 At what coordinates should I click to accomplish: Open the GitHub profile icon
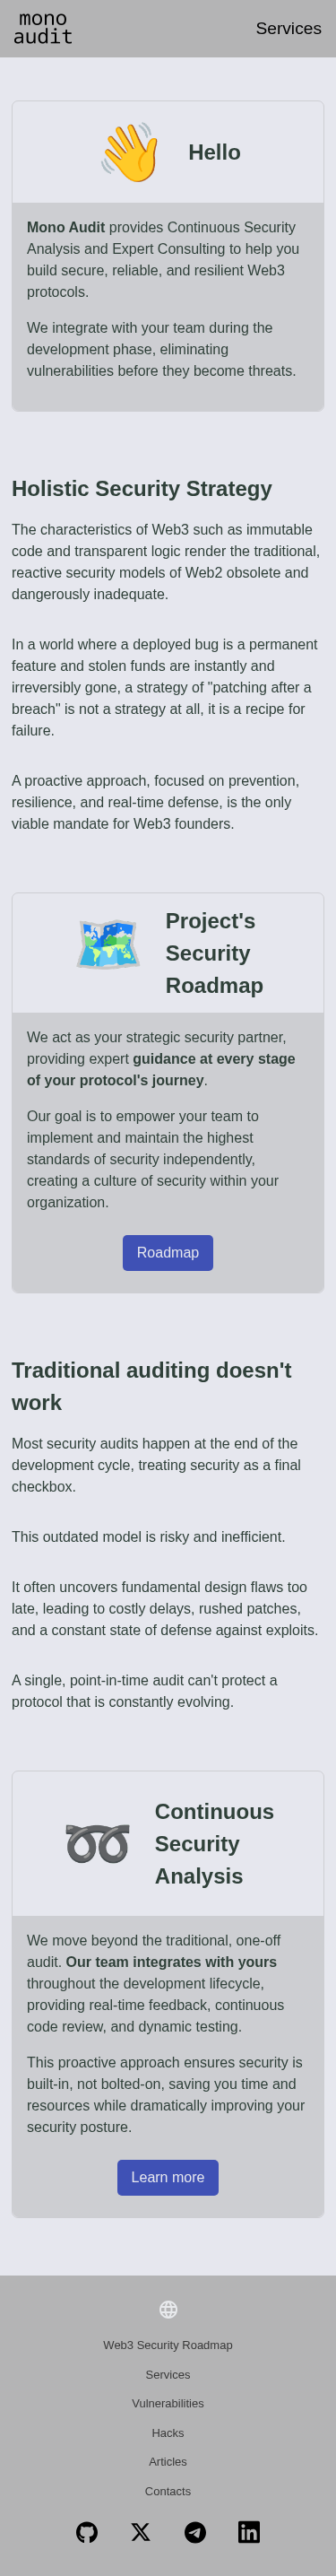(x=87, y=2532)
